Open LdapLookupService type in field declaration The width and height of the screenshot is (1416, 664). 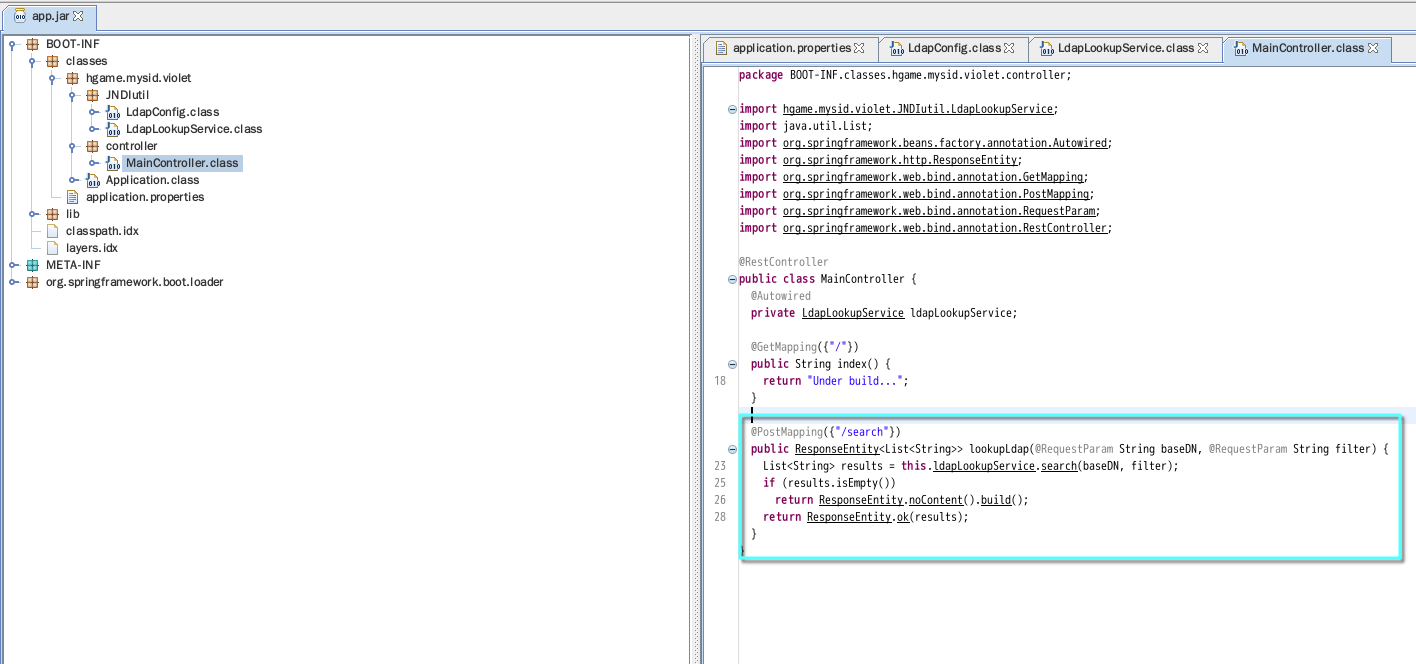point(853,313)
